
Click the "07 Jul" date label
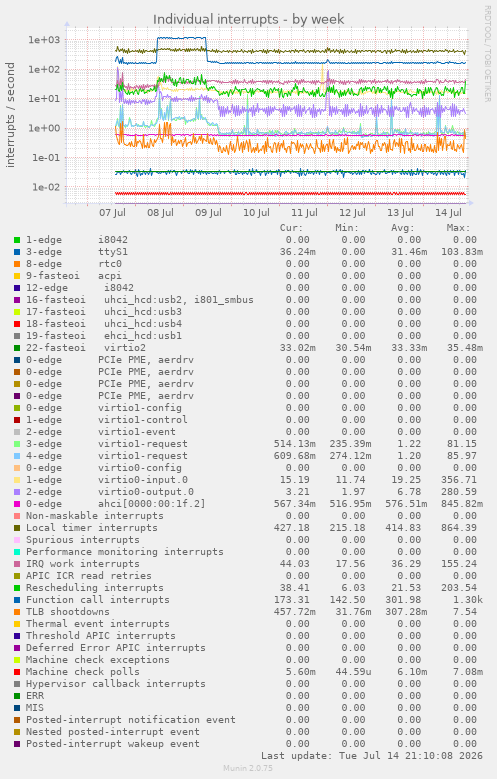pos(112,213)
